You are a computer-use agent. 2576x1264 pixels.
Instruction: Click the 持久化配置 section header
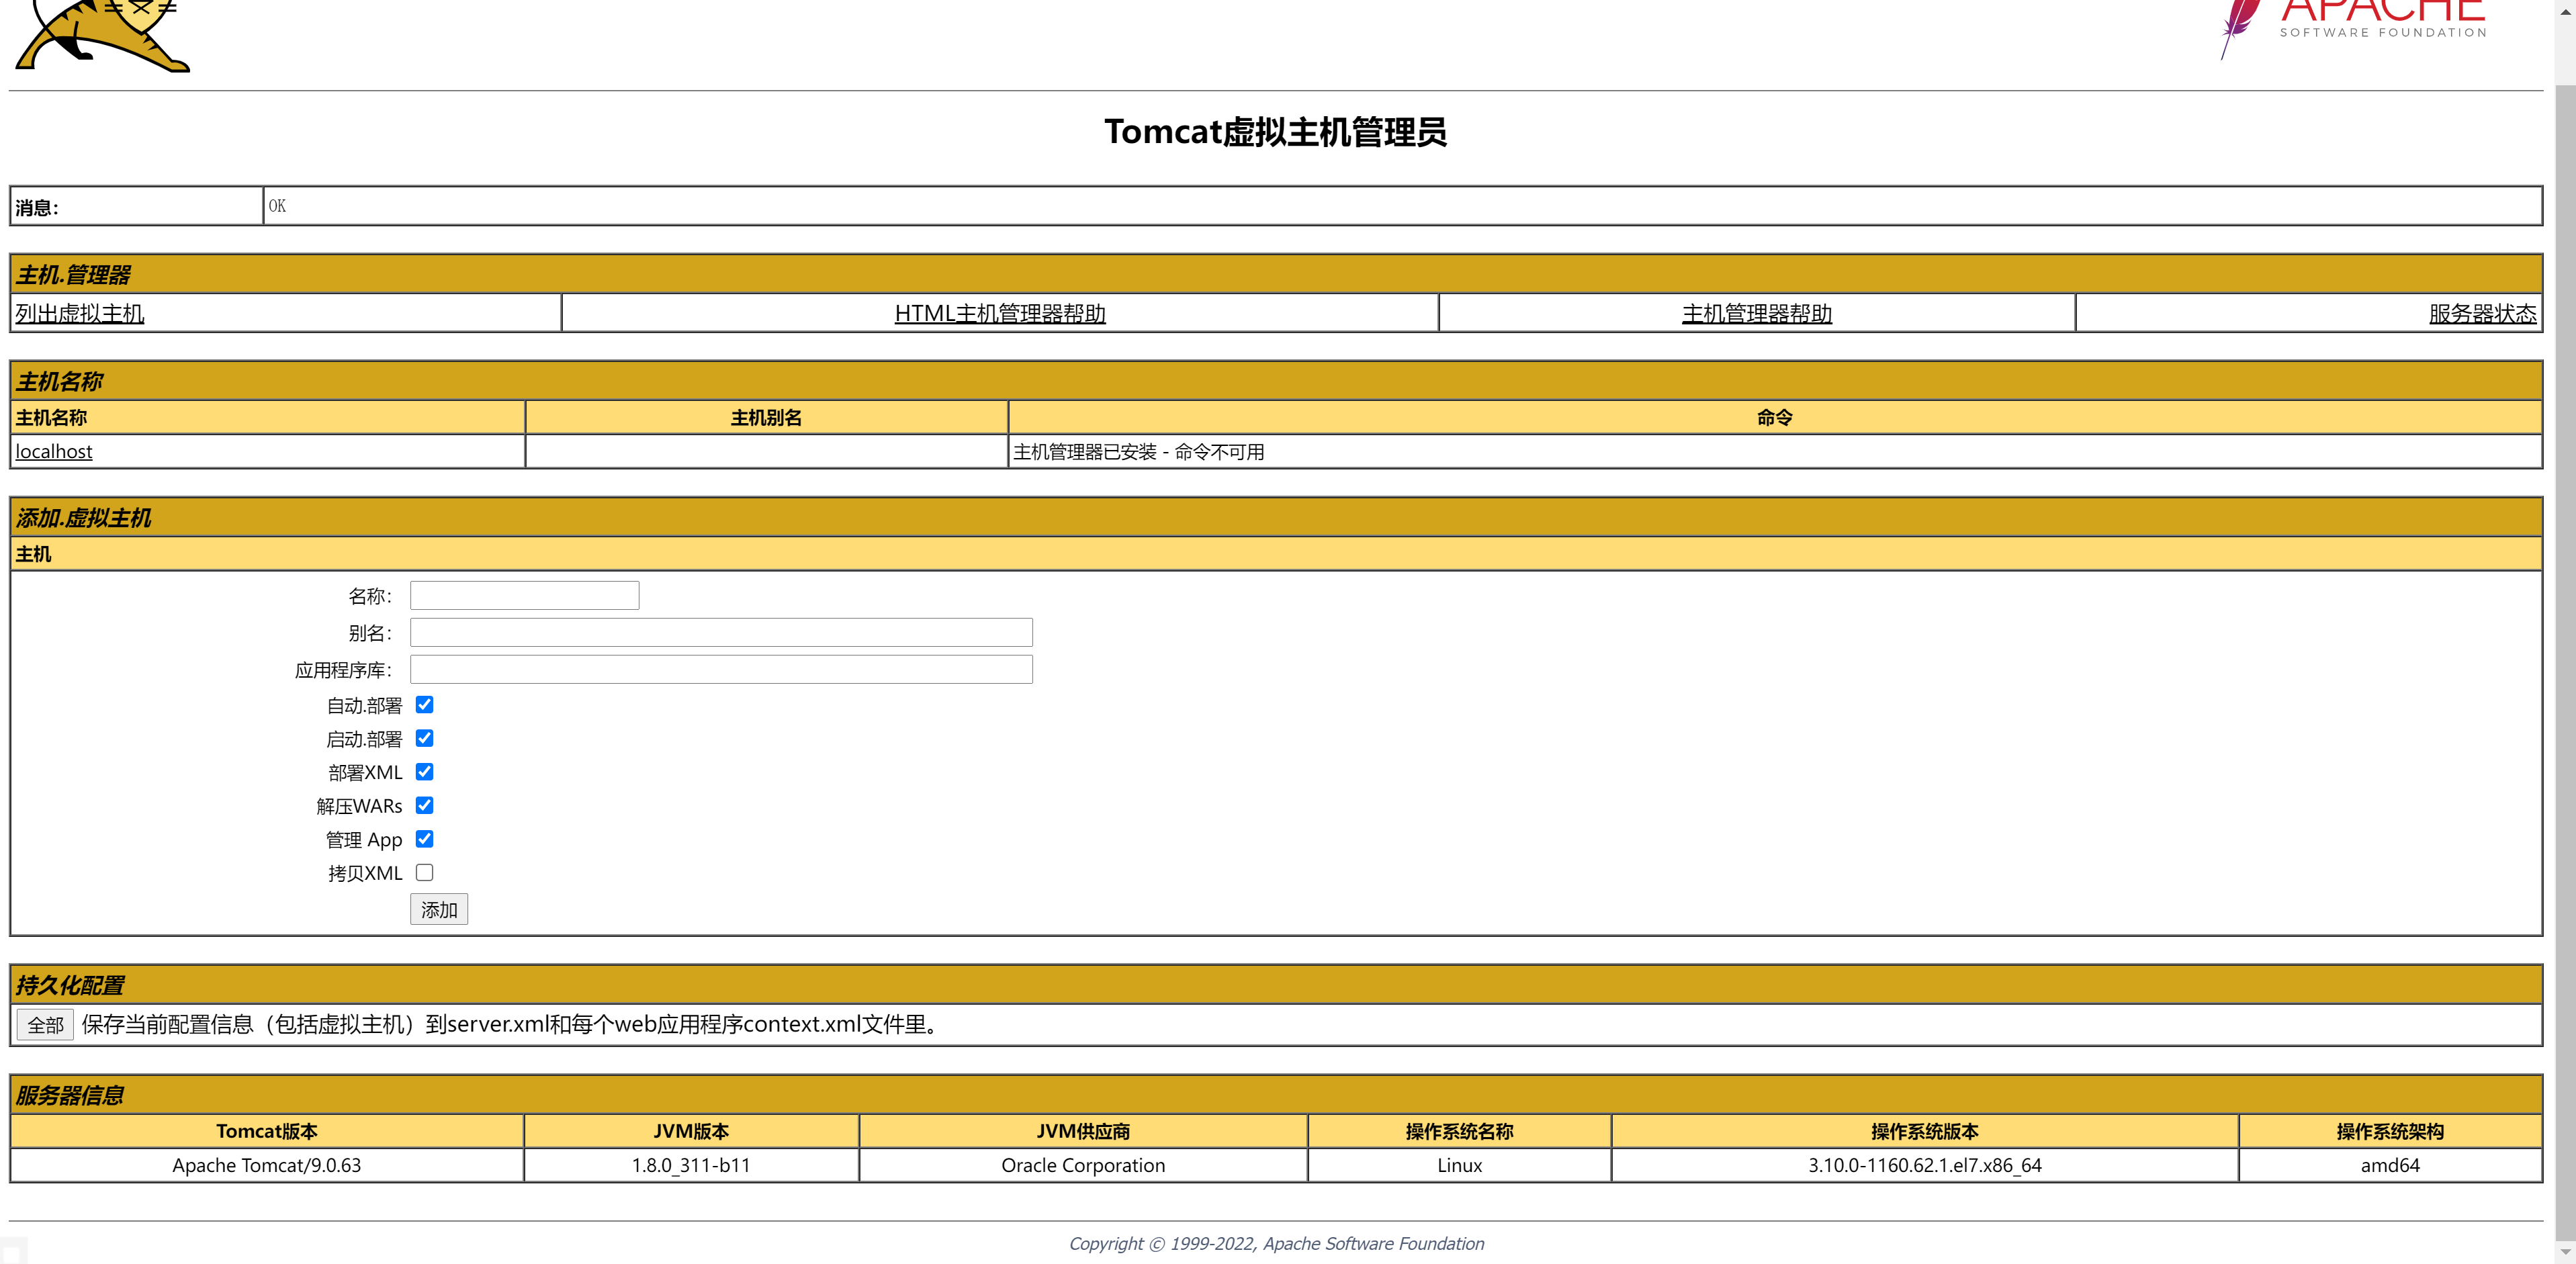click(x=1276, y=985)
